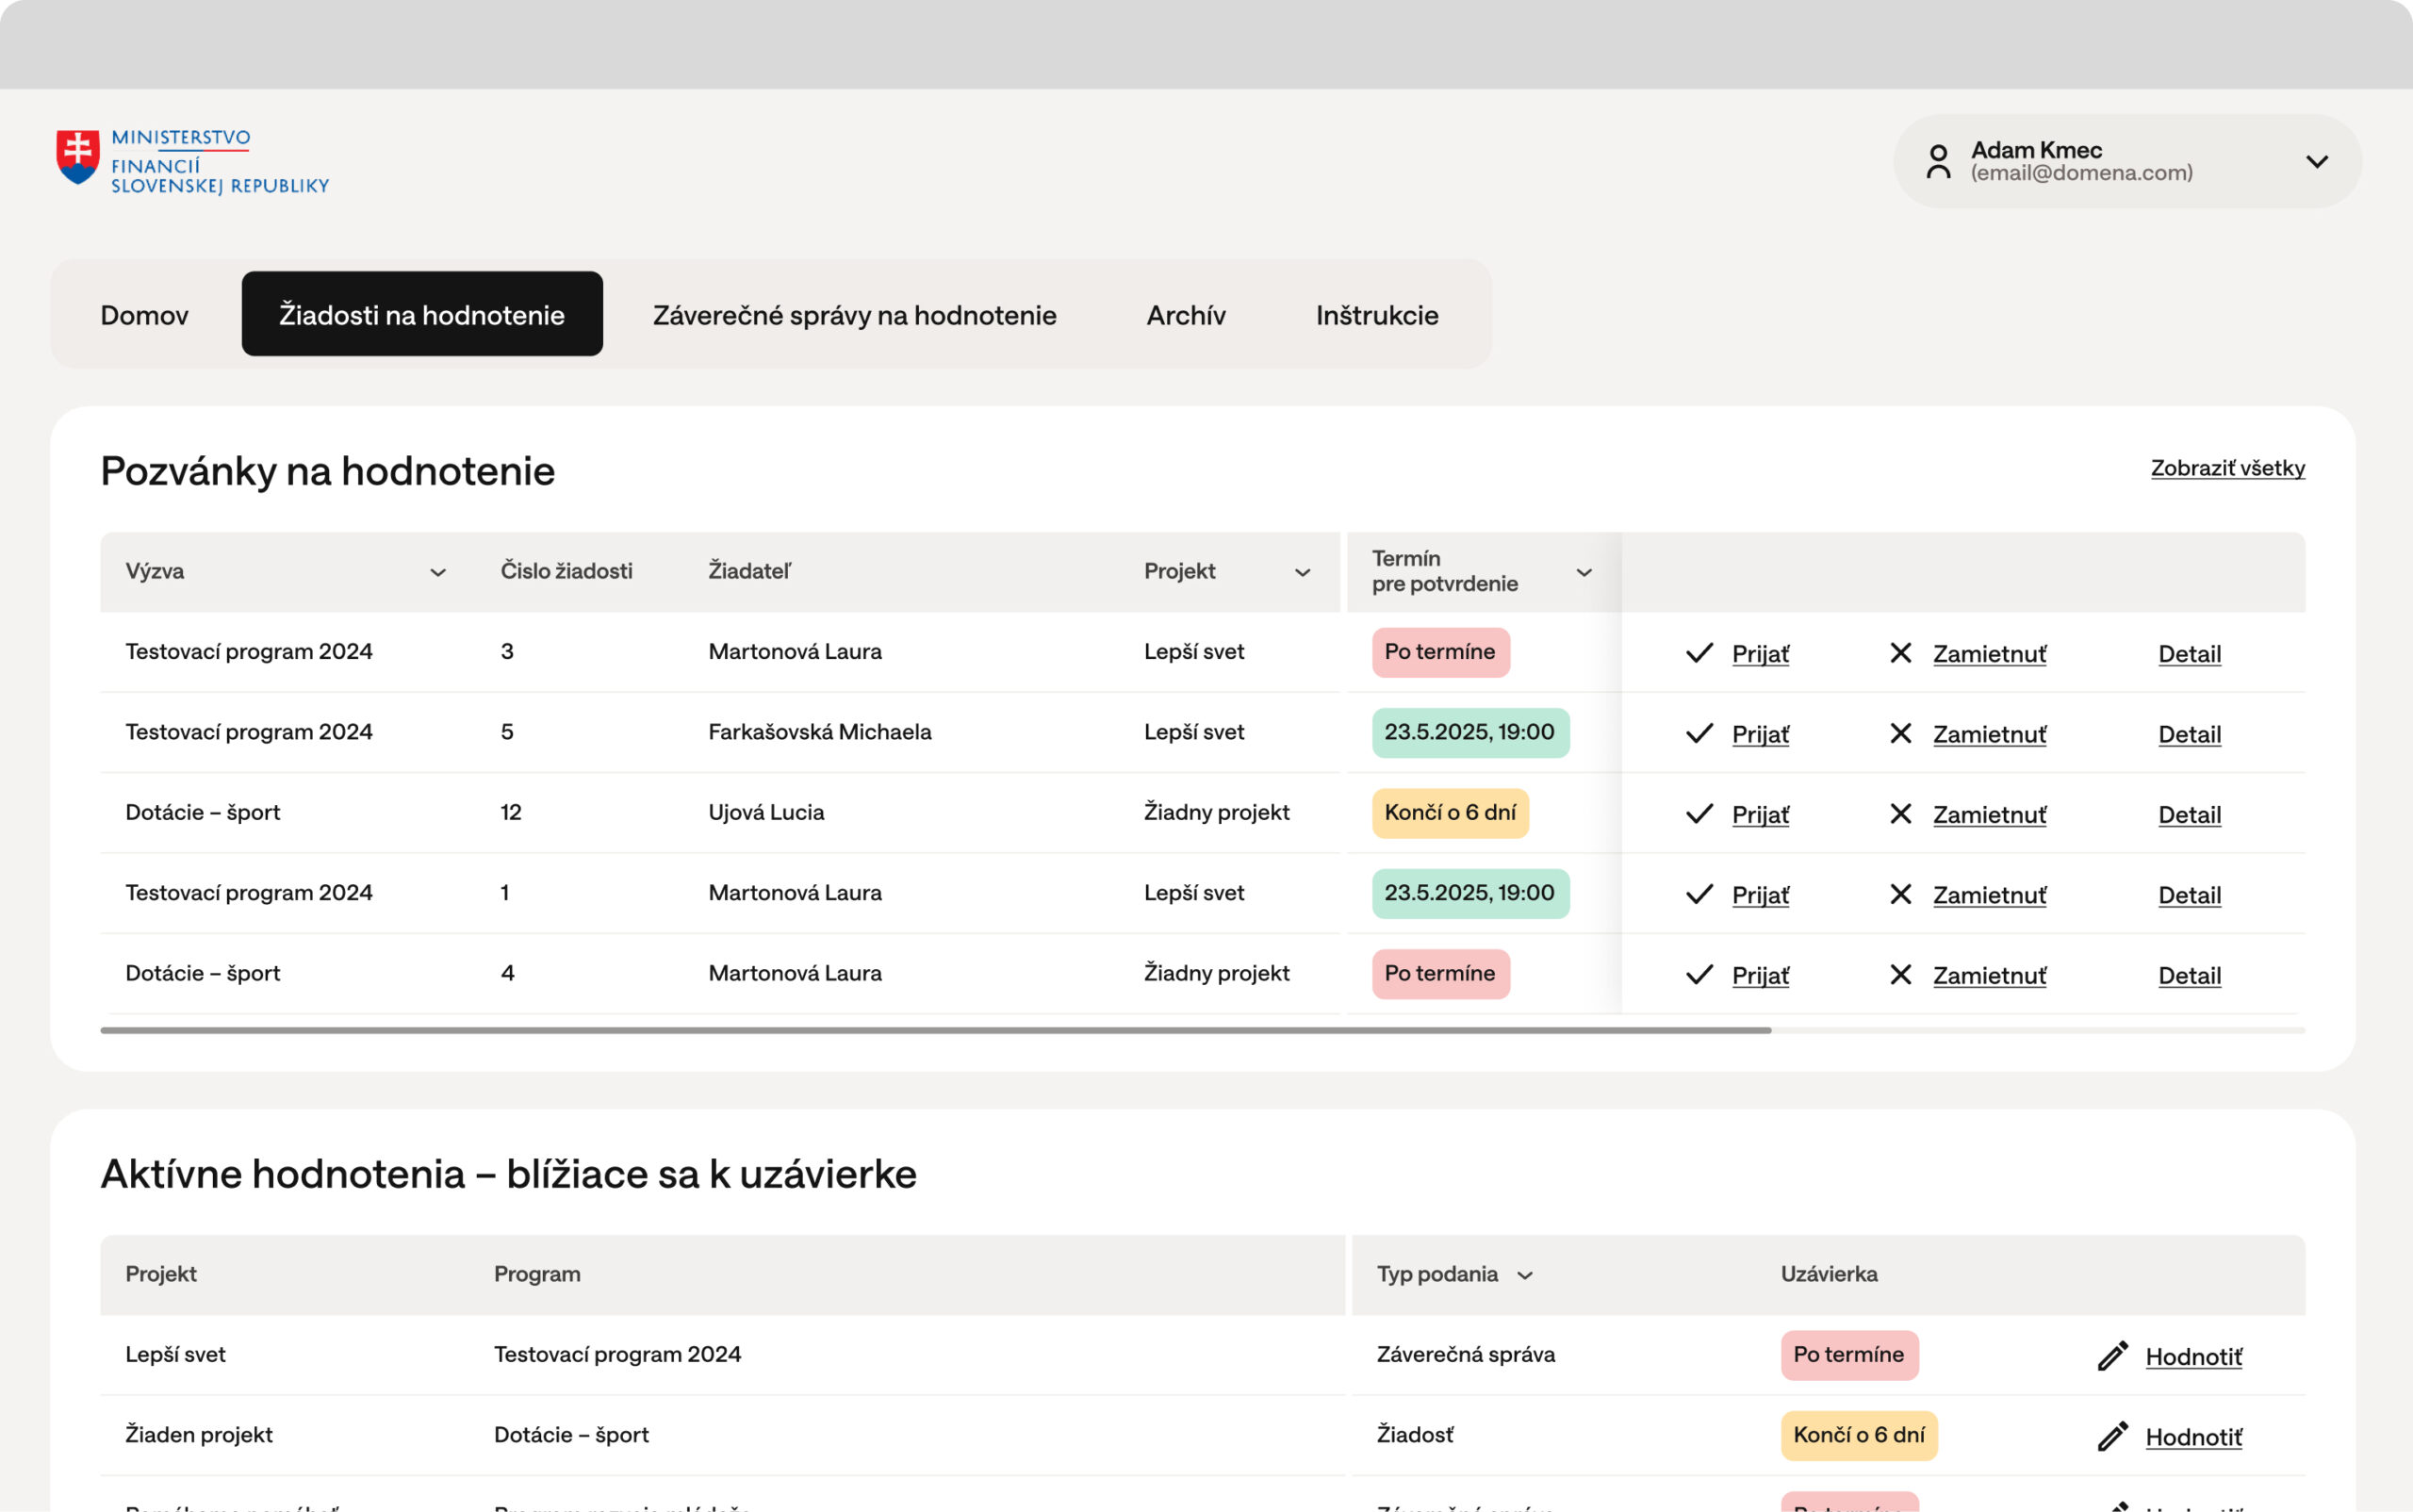Click Zamietnuť link for request number 3
Screen dimensions: 2413x1512
(1989, 654)
